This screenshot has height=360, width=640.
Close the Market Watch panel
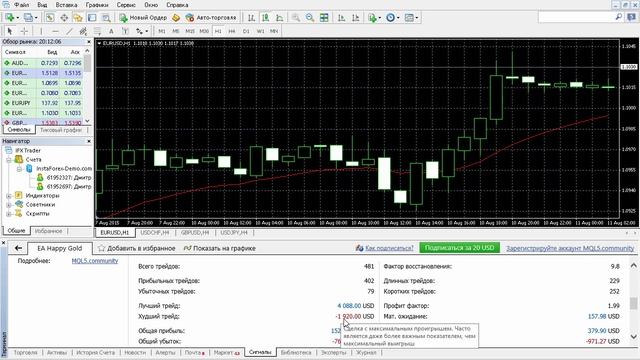(x=89, y=42)
